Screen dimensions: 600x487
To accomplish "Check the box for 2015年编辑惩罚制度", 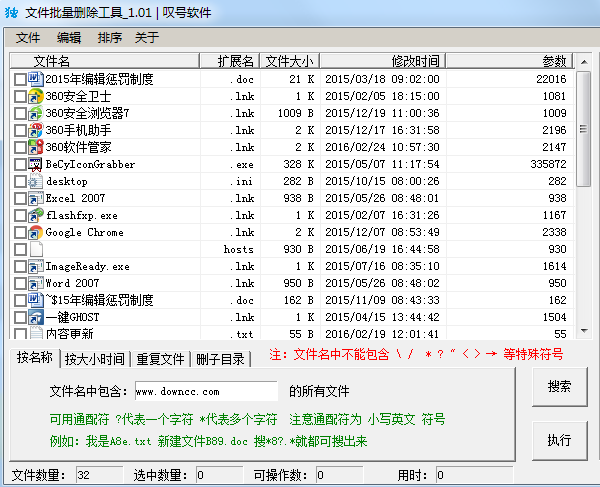I will coord(20,80).
